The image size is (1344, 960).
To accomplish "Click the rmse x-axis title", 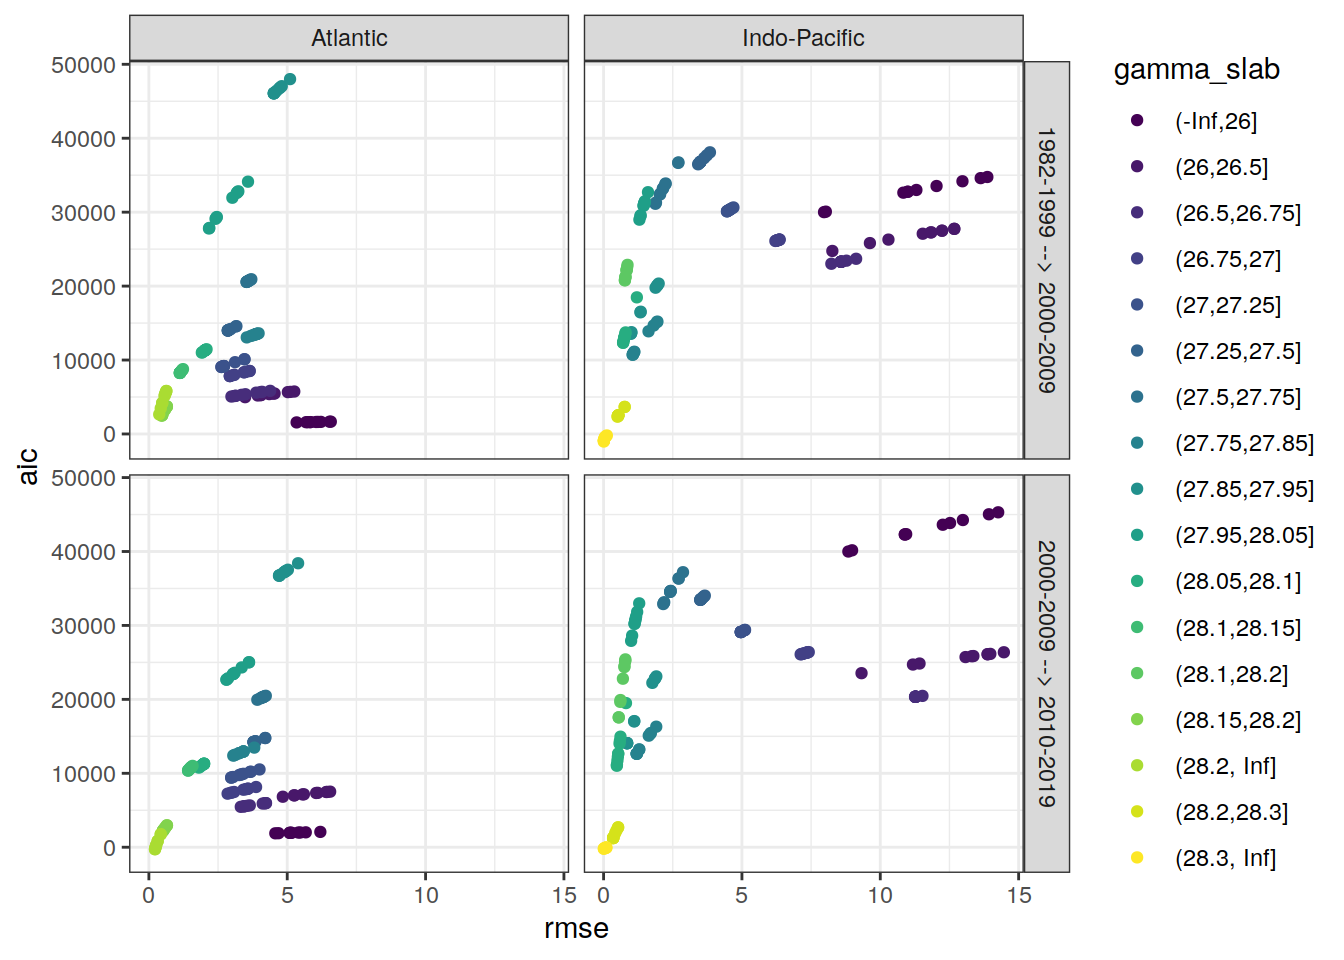I will [576, 929].
